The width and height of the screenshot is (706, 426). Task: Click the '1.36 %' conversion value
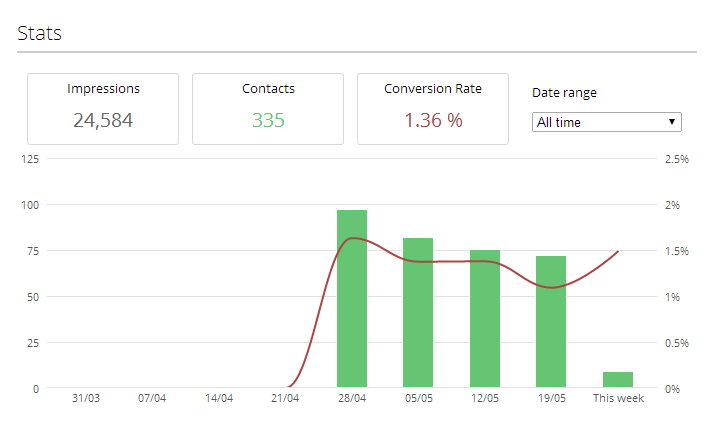(433, 120)
